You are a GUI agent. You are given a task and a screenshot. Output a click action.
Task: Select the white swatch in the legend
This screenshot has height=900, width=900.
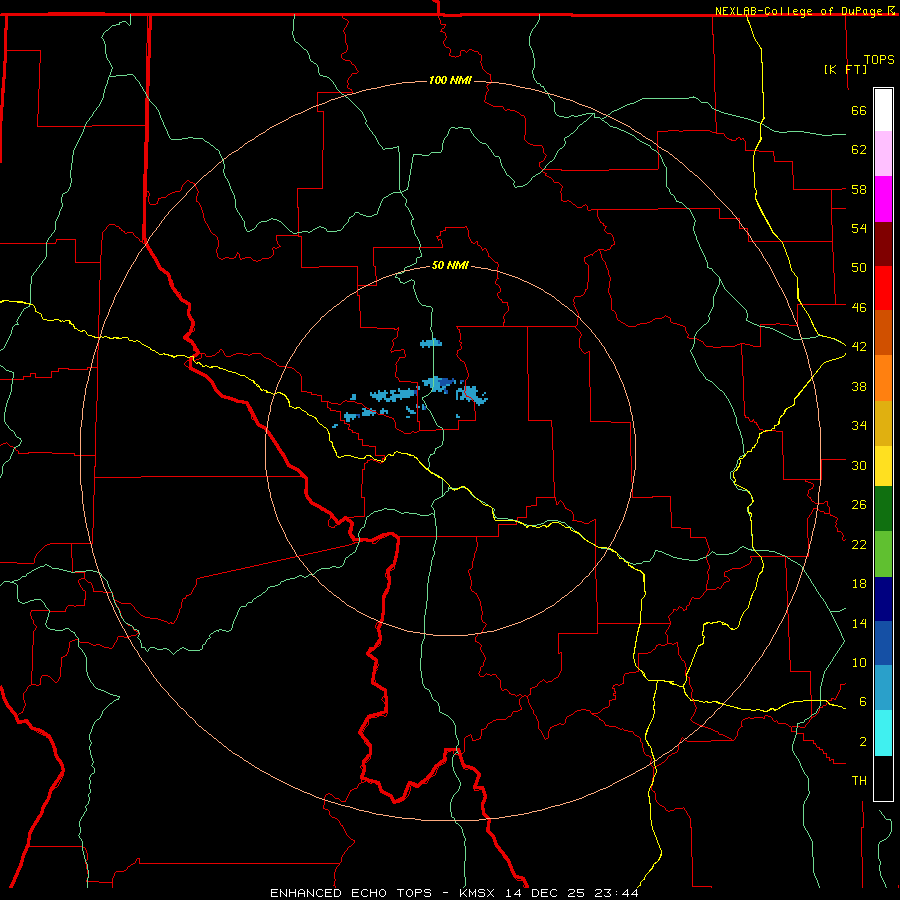883,110
